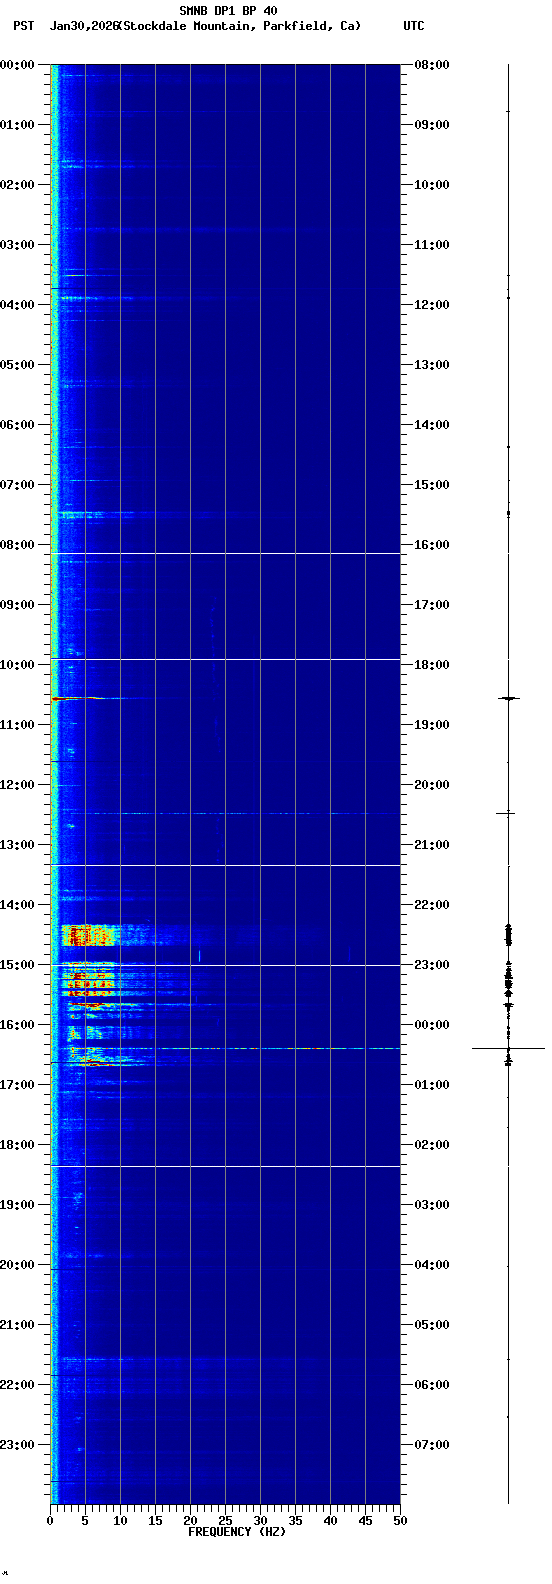This screenshot has width=552, height=1584.
Task: Click the PST time label '04:00'
Action: (x=17, y=305)
